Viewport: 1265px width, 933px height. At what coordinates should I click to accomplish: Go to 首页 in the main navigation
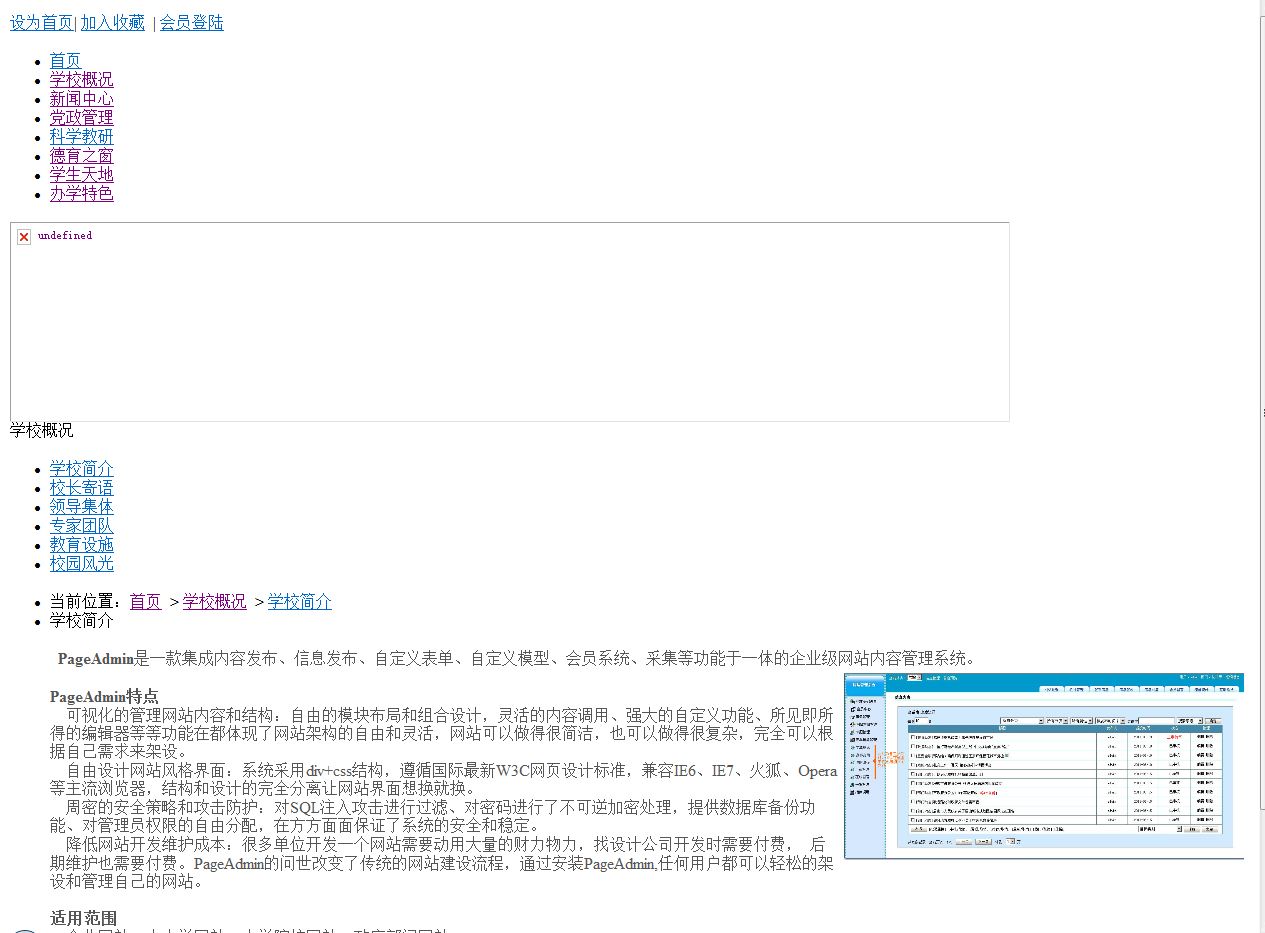click(66, 61)
